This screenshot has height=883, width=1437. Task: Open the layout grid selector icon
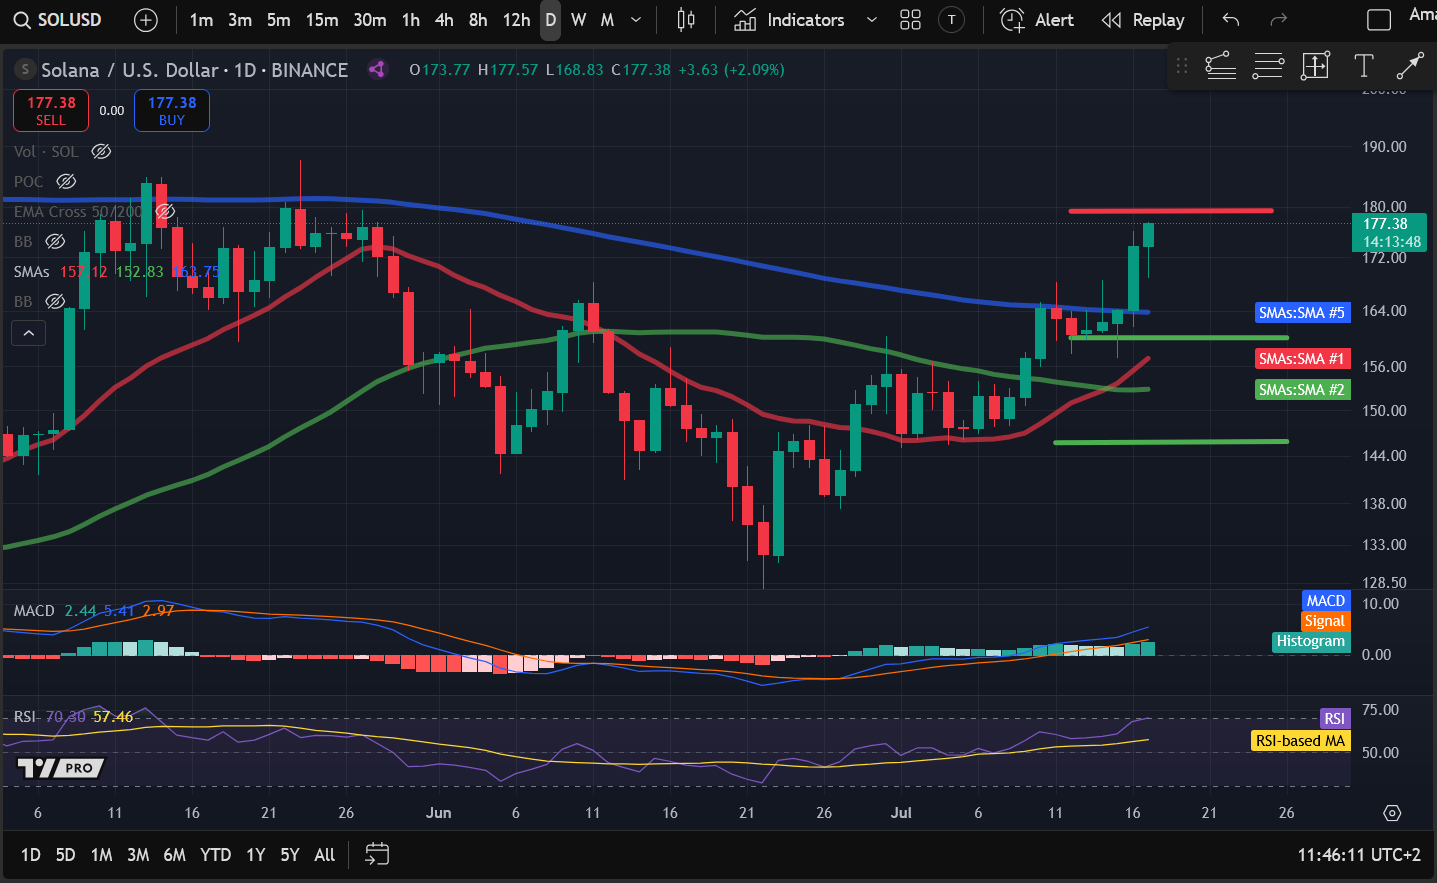pos(910,20)
